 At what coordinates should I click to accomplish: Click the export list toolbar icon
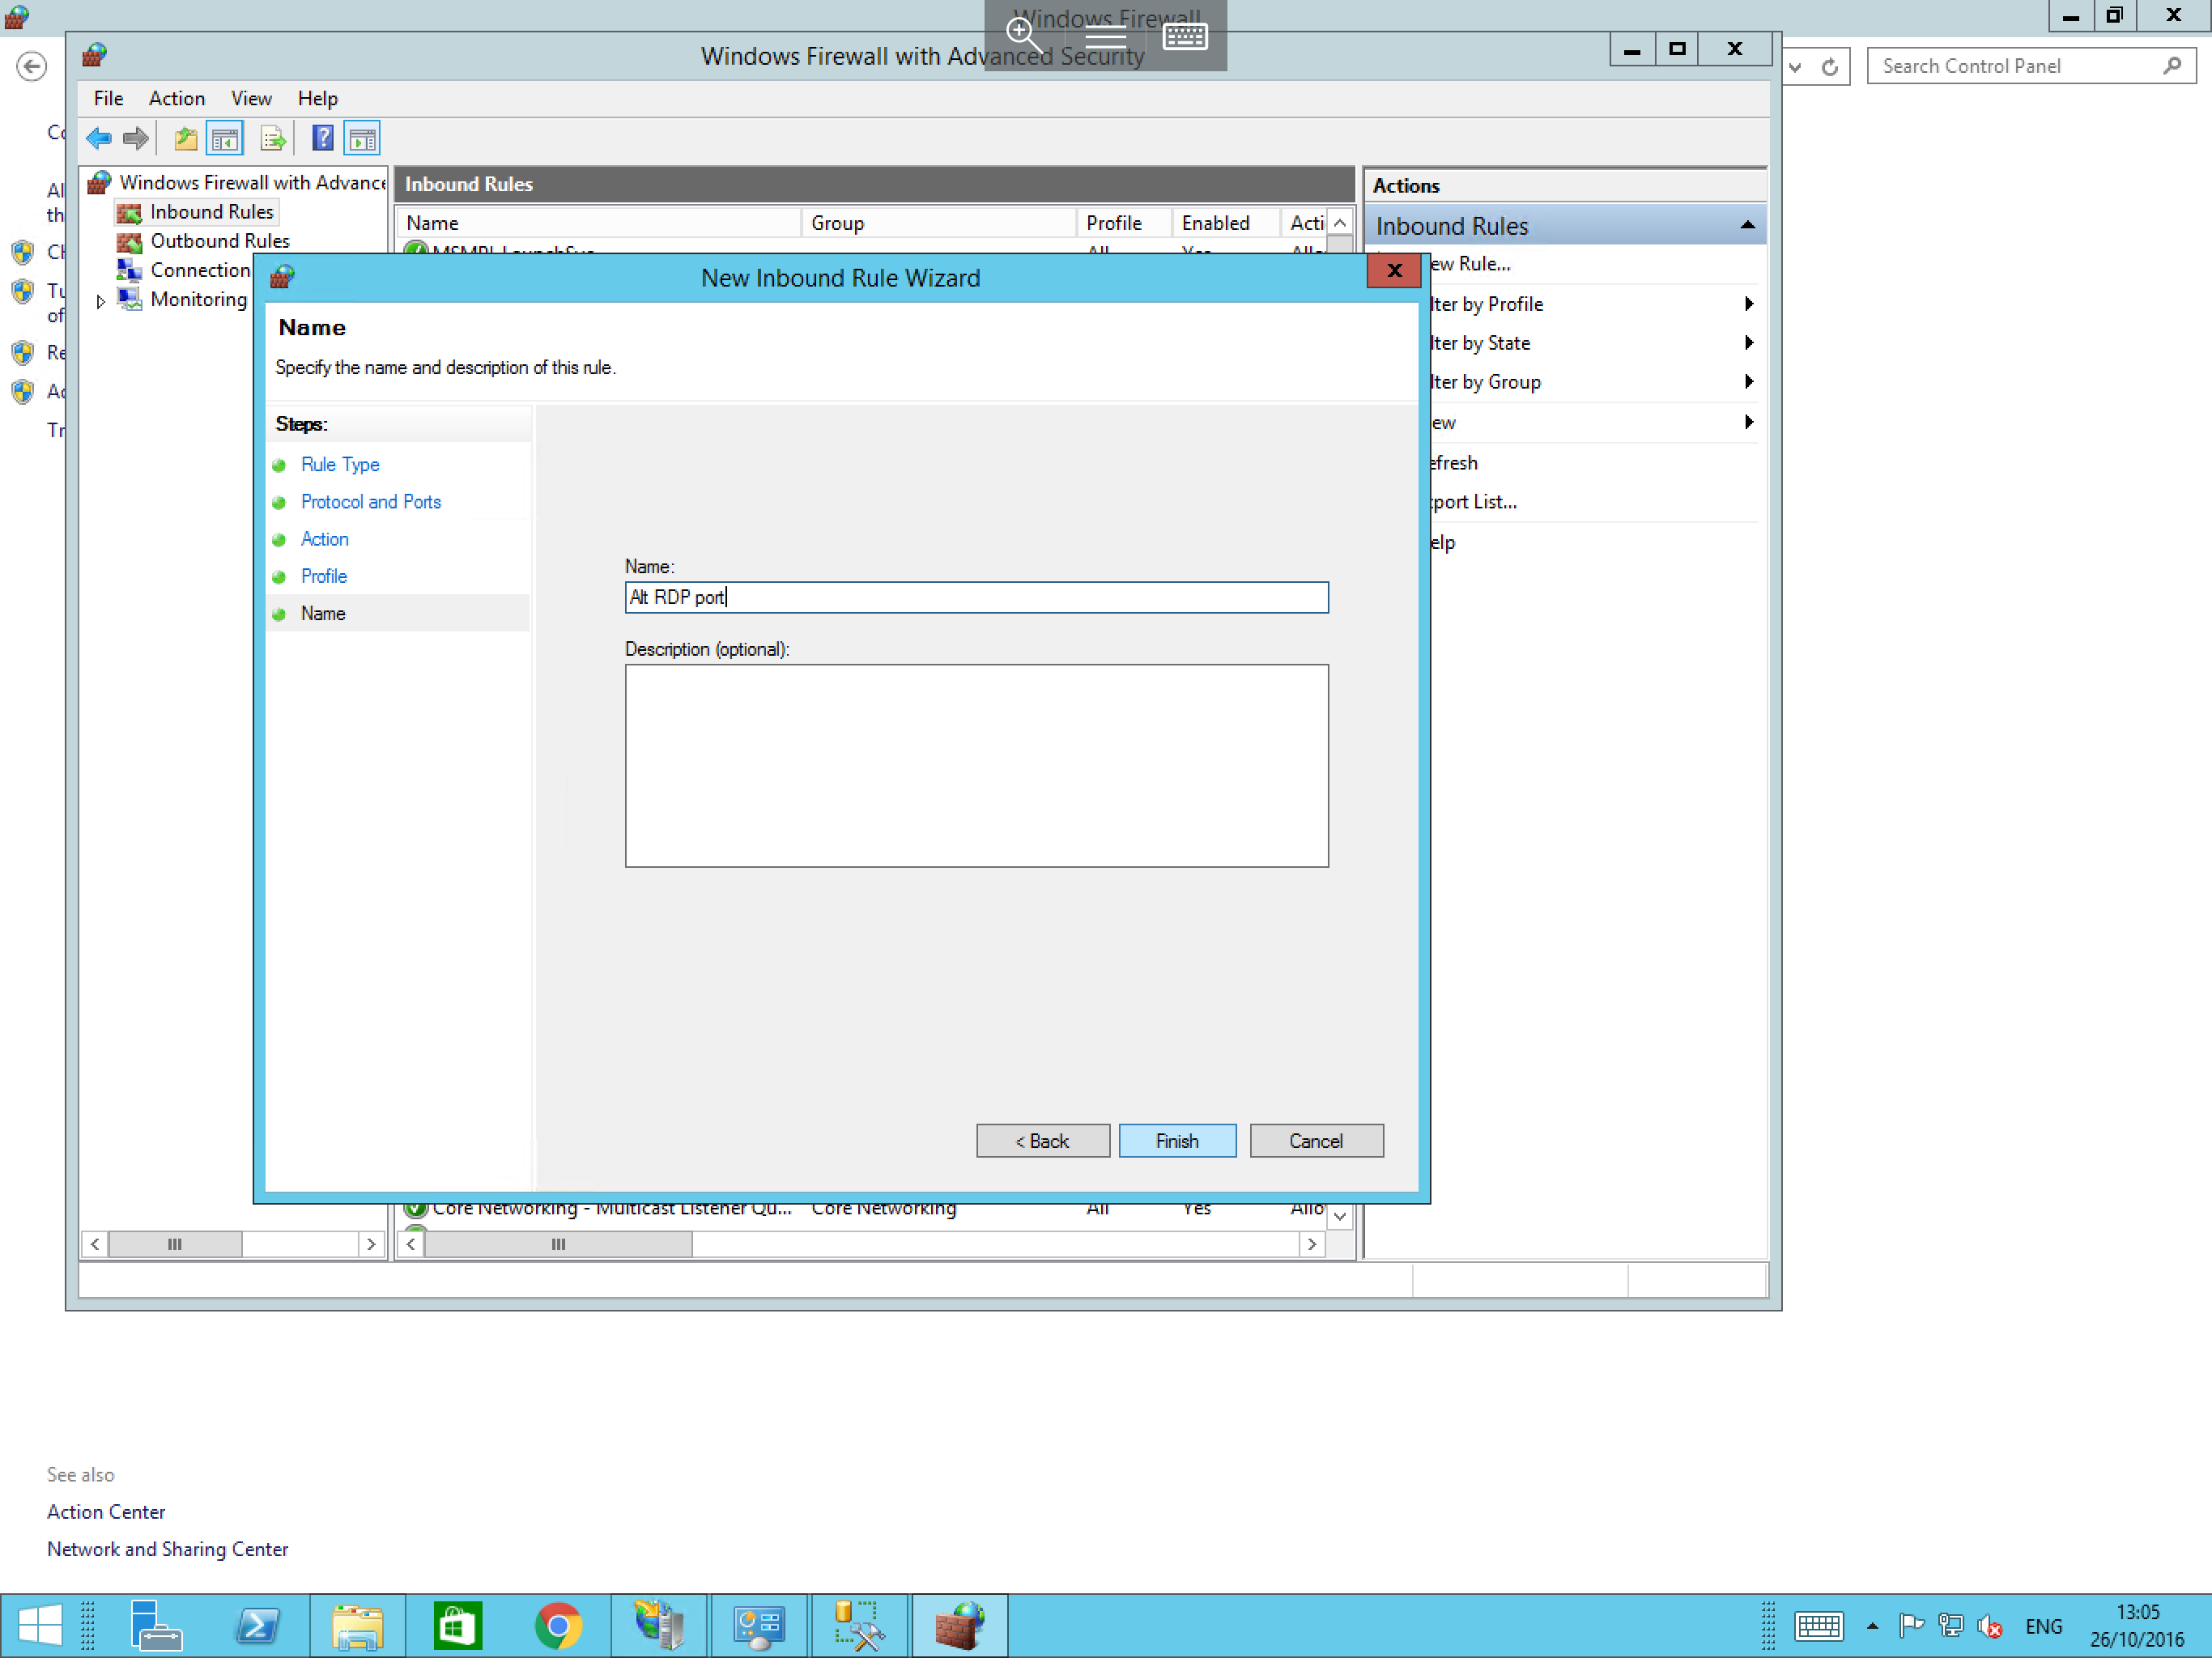[x=273, y=138]
